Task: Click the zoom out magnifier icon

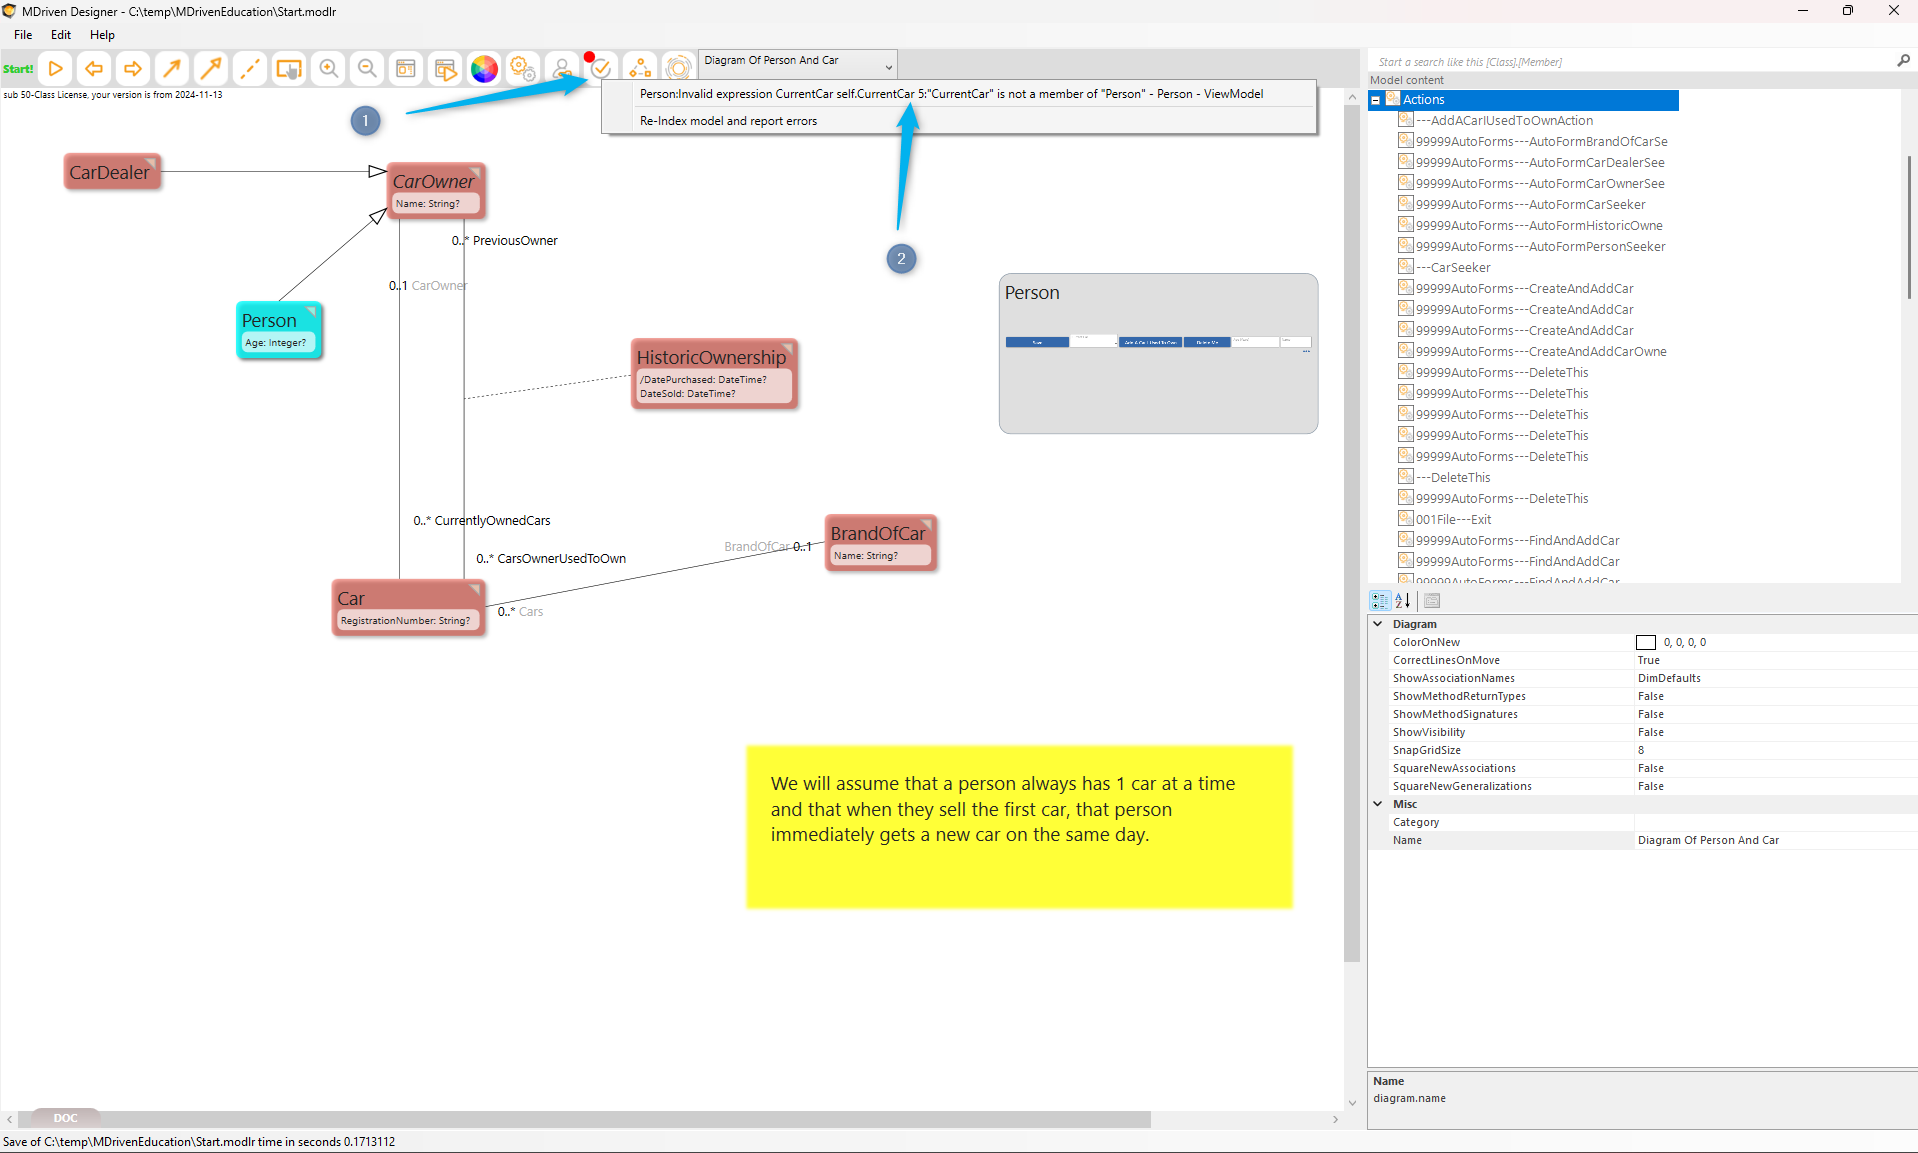Action: [x=367, y=69]
